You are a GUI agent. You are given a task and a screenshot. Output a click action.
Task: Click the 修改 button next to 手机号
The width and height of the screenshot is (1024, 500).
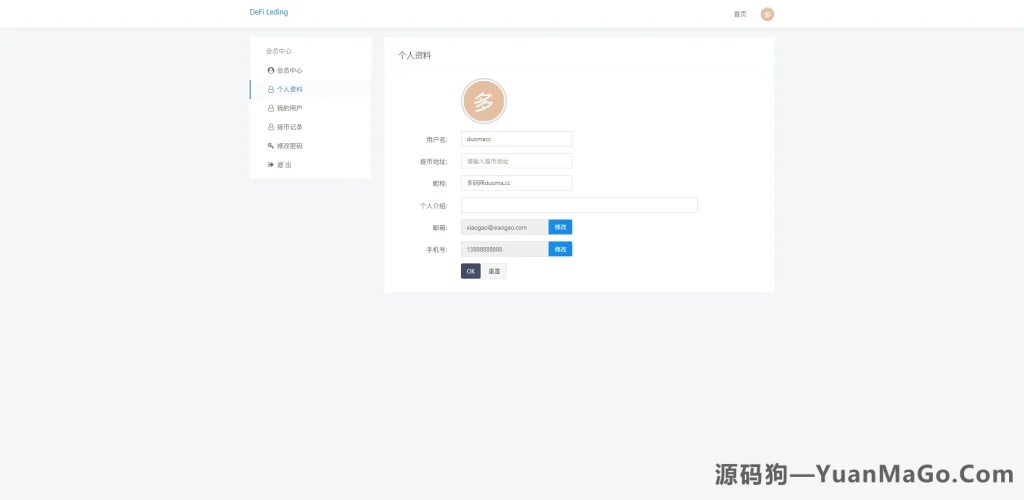coord(560,249)
